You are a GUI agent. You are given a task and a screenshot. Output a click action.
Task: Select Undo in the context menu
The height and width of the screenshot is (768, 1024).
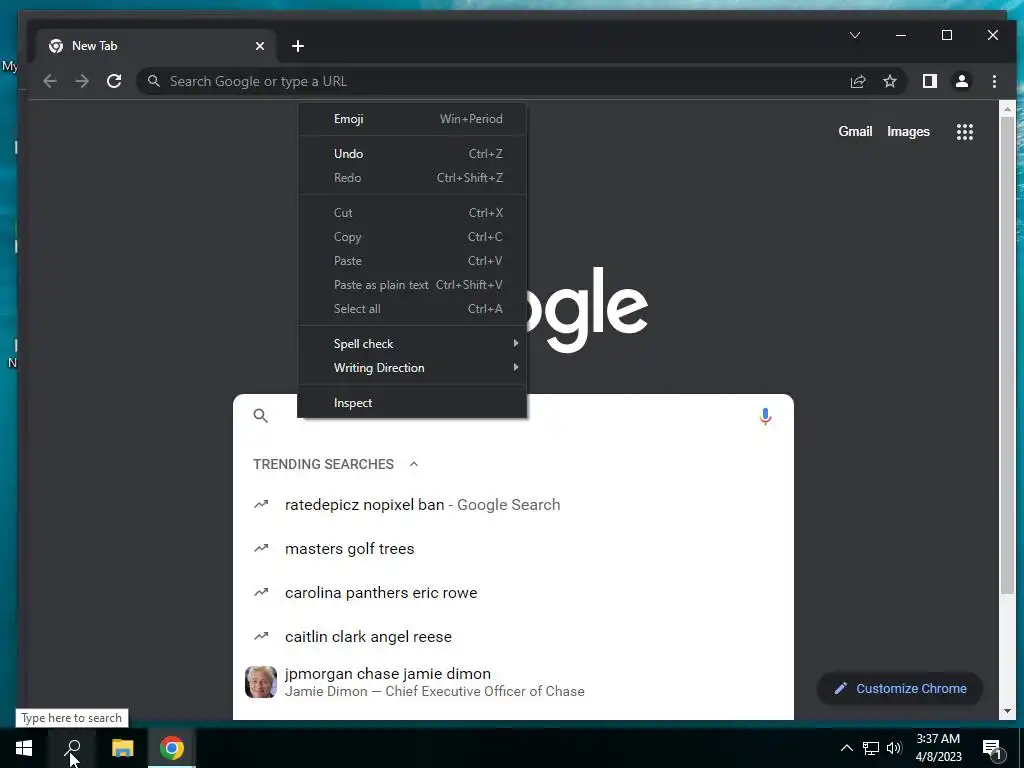pyautogui.click(x=412, y=153)
